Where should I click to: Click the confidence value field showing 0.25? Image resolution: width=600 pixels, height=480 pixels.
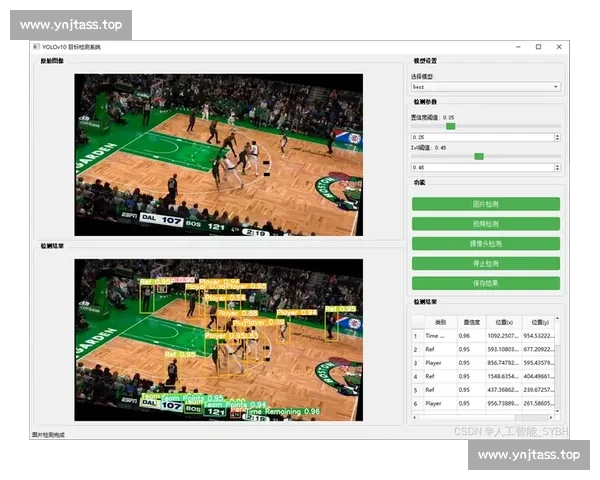pyautogui.click(x=480, y=137)
